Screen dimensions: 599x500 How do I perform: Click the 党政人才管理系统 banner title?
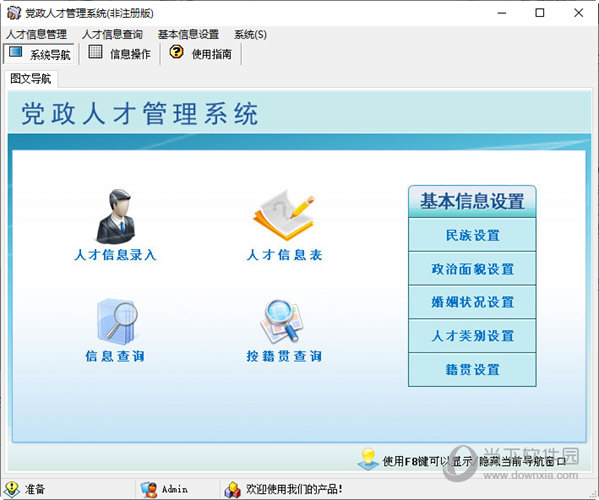[140, 113]
